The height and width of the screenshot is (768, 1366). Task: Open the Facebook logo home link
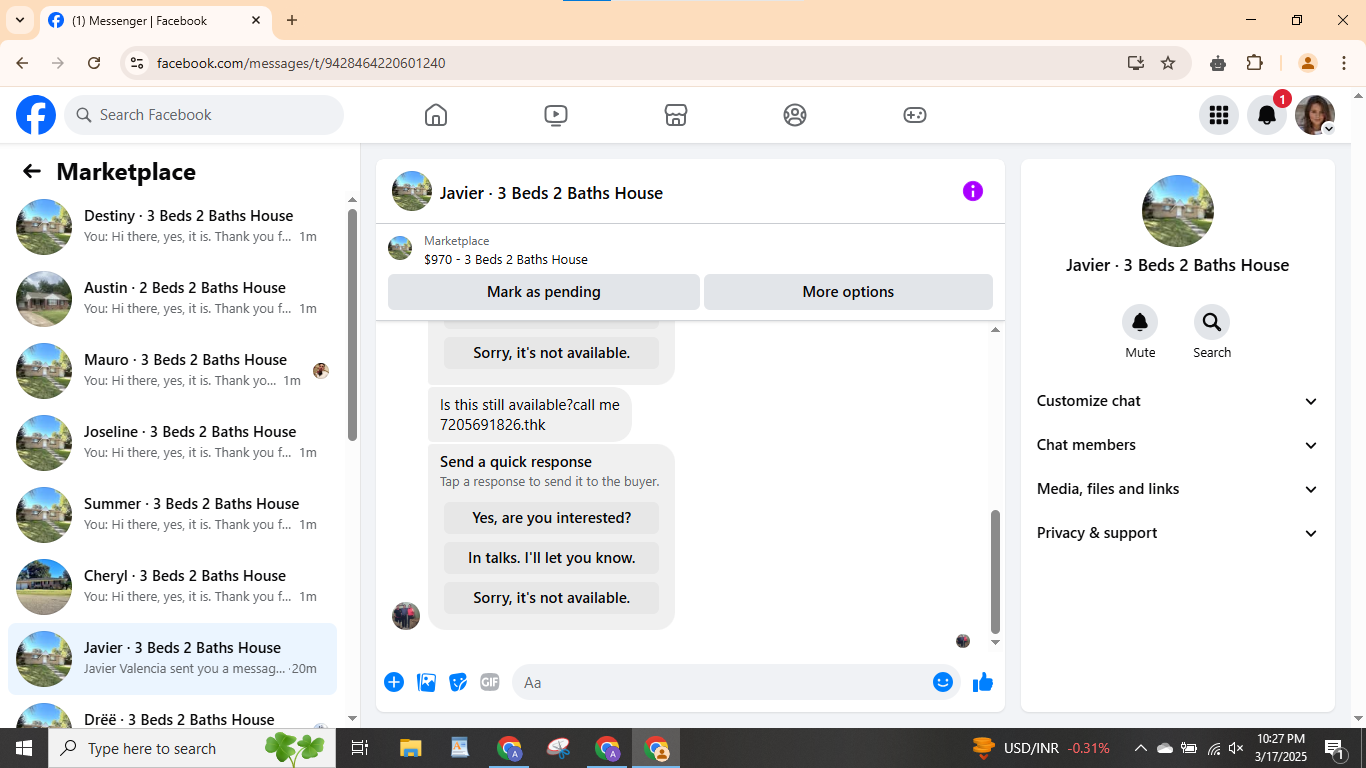36,115
